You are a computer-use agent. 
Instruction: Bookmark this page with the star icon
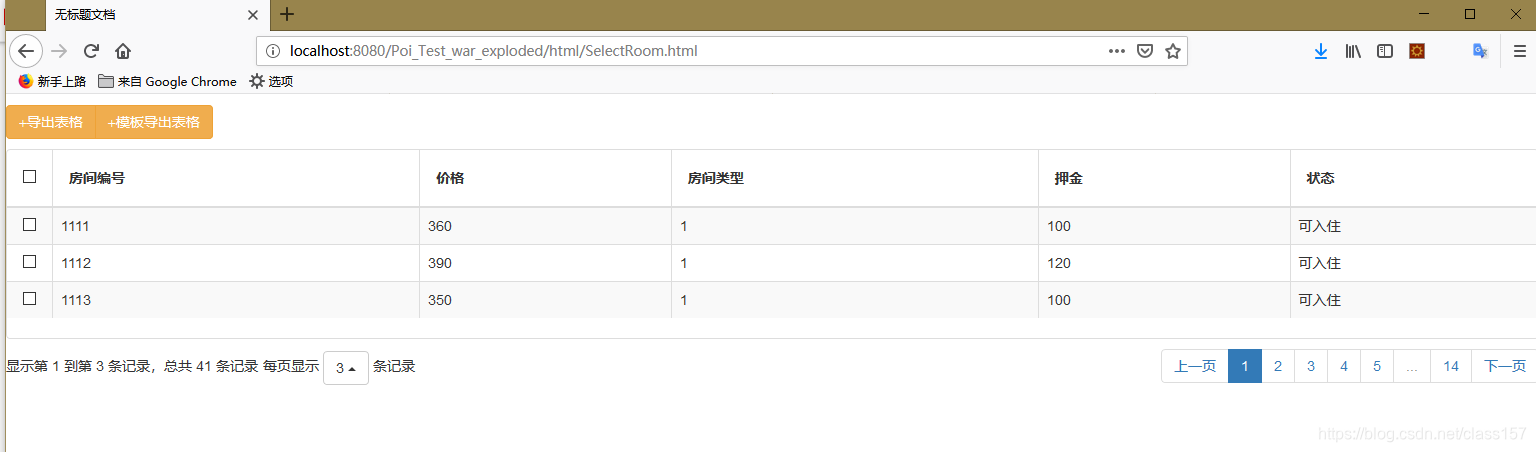pos(1173,51)
